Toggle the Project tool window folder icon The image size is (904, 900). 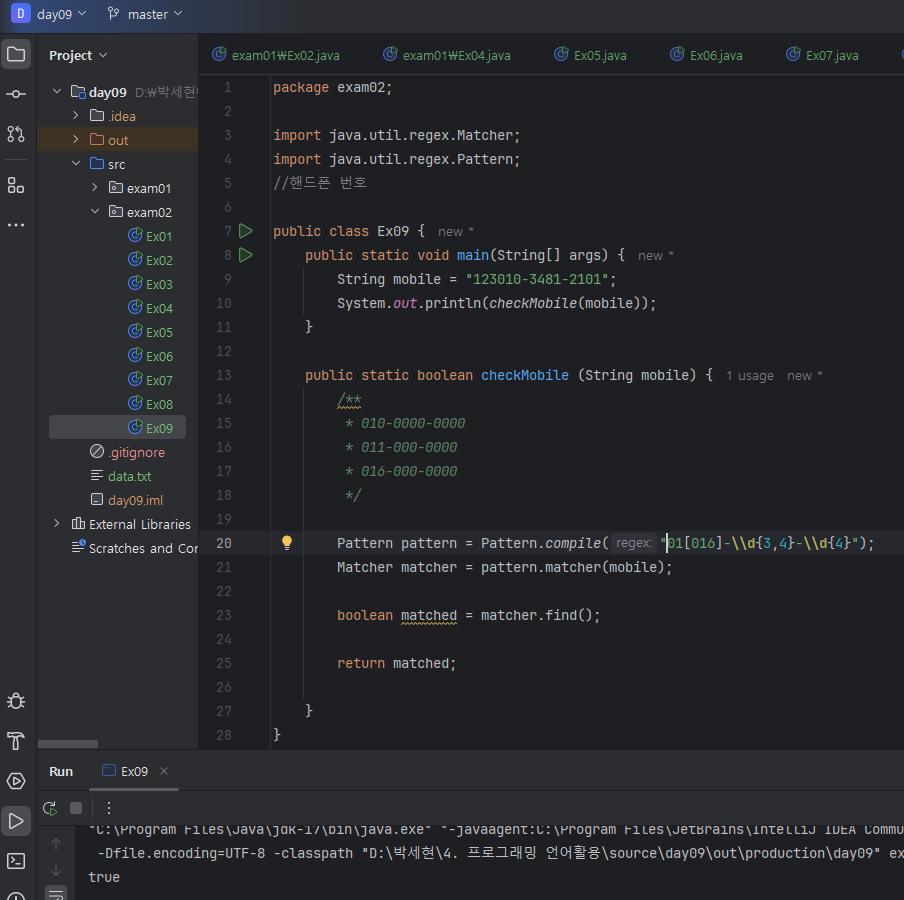coord(16,54)
